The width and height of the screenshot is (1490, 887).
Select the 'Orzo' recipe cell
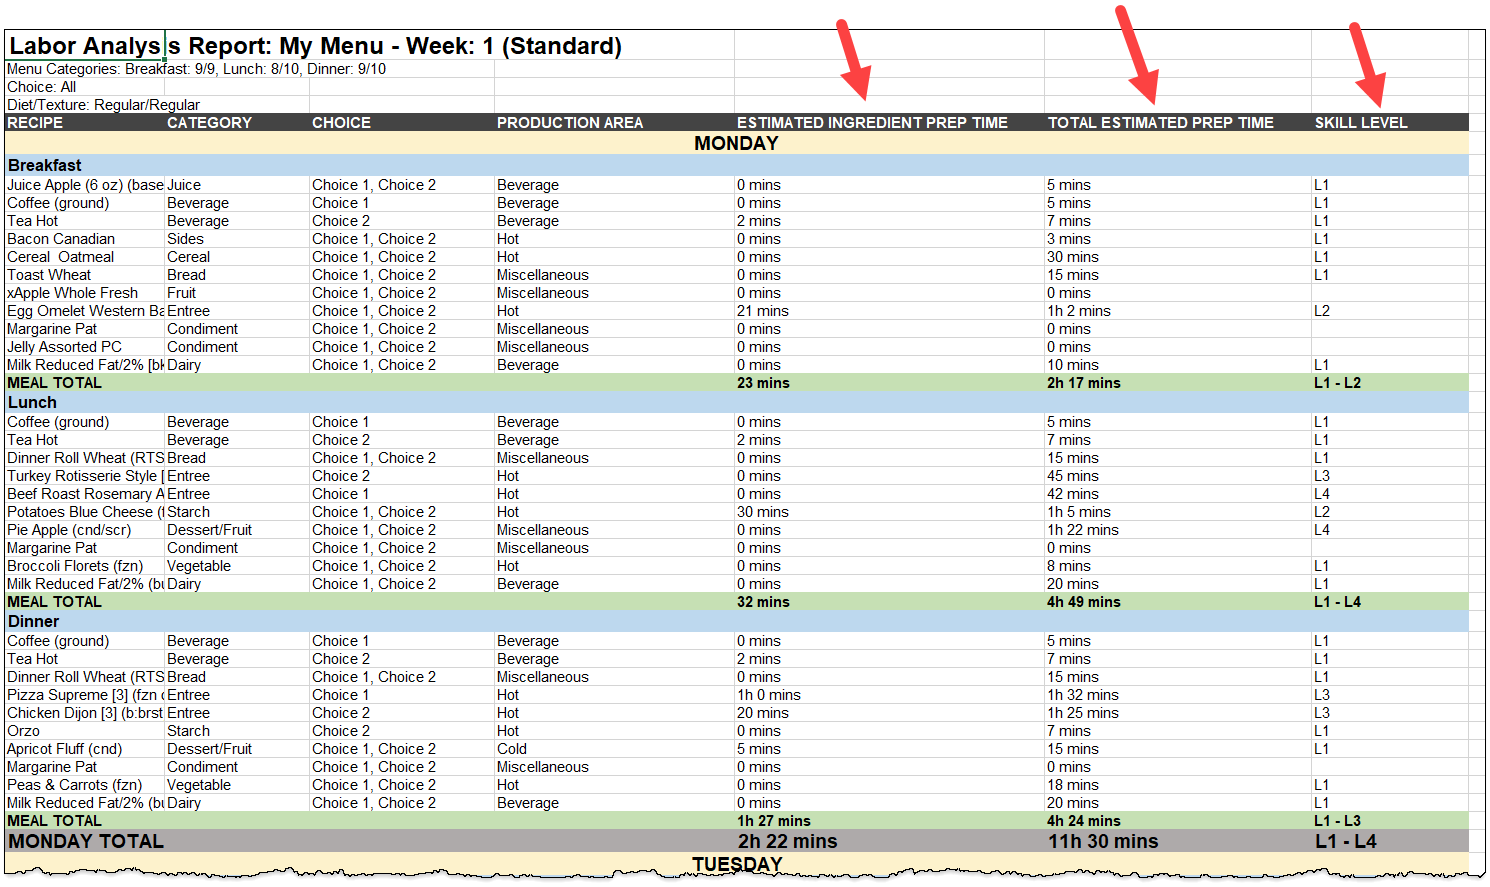click(24, 731)
